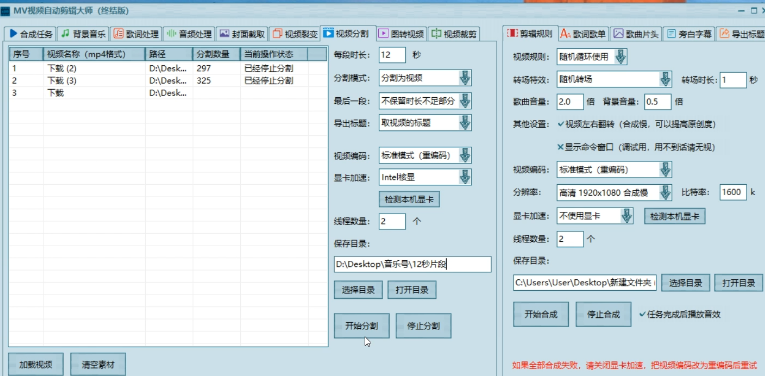Click the 停止分割 button
Image resolution: width=765 pixels, height=376 pixels.
423,326
